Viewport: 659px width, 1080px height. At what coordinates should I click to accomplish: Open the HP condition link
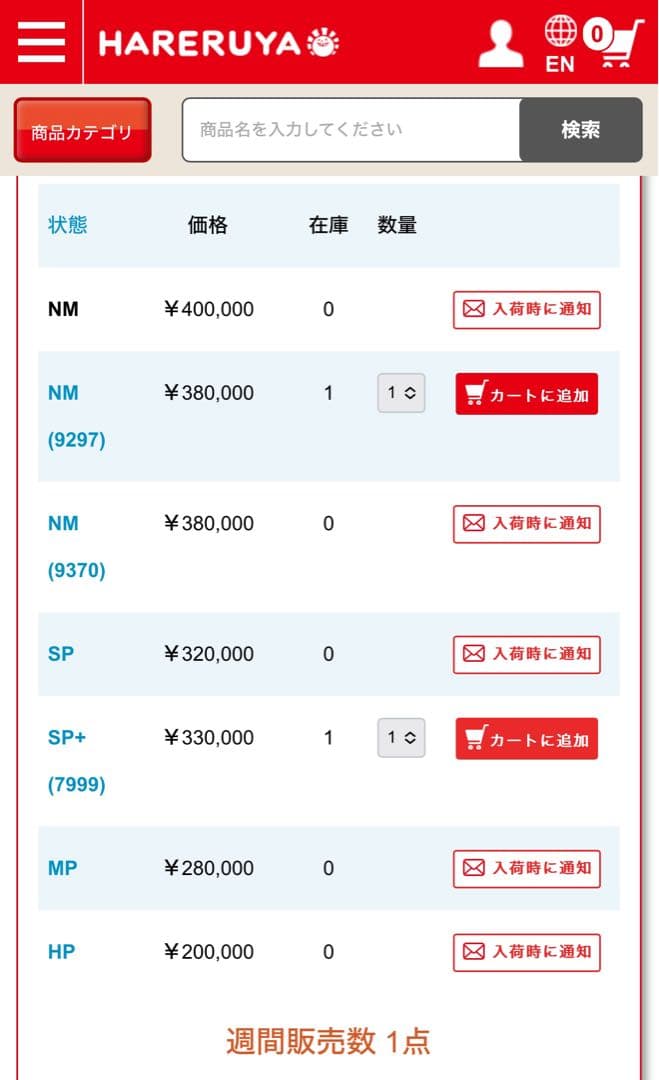point(61,952)
